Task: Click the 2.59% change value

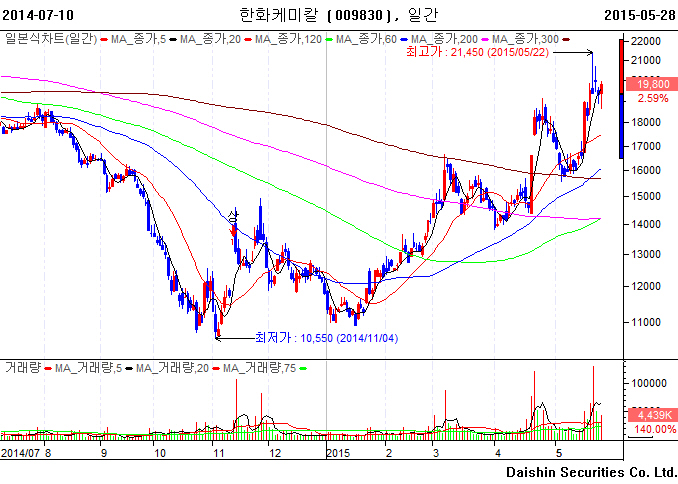Action: coord(653,98)
